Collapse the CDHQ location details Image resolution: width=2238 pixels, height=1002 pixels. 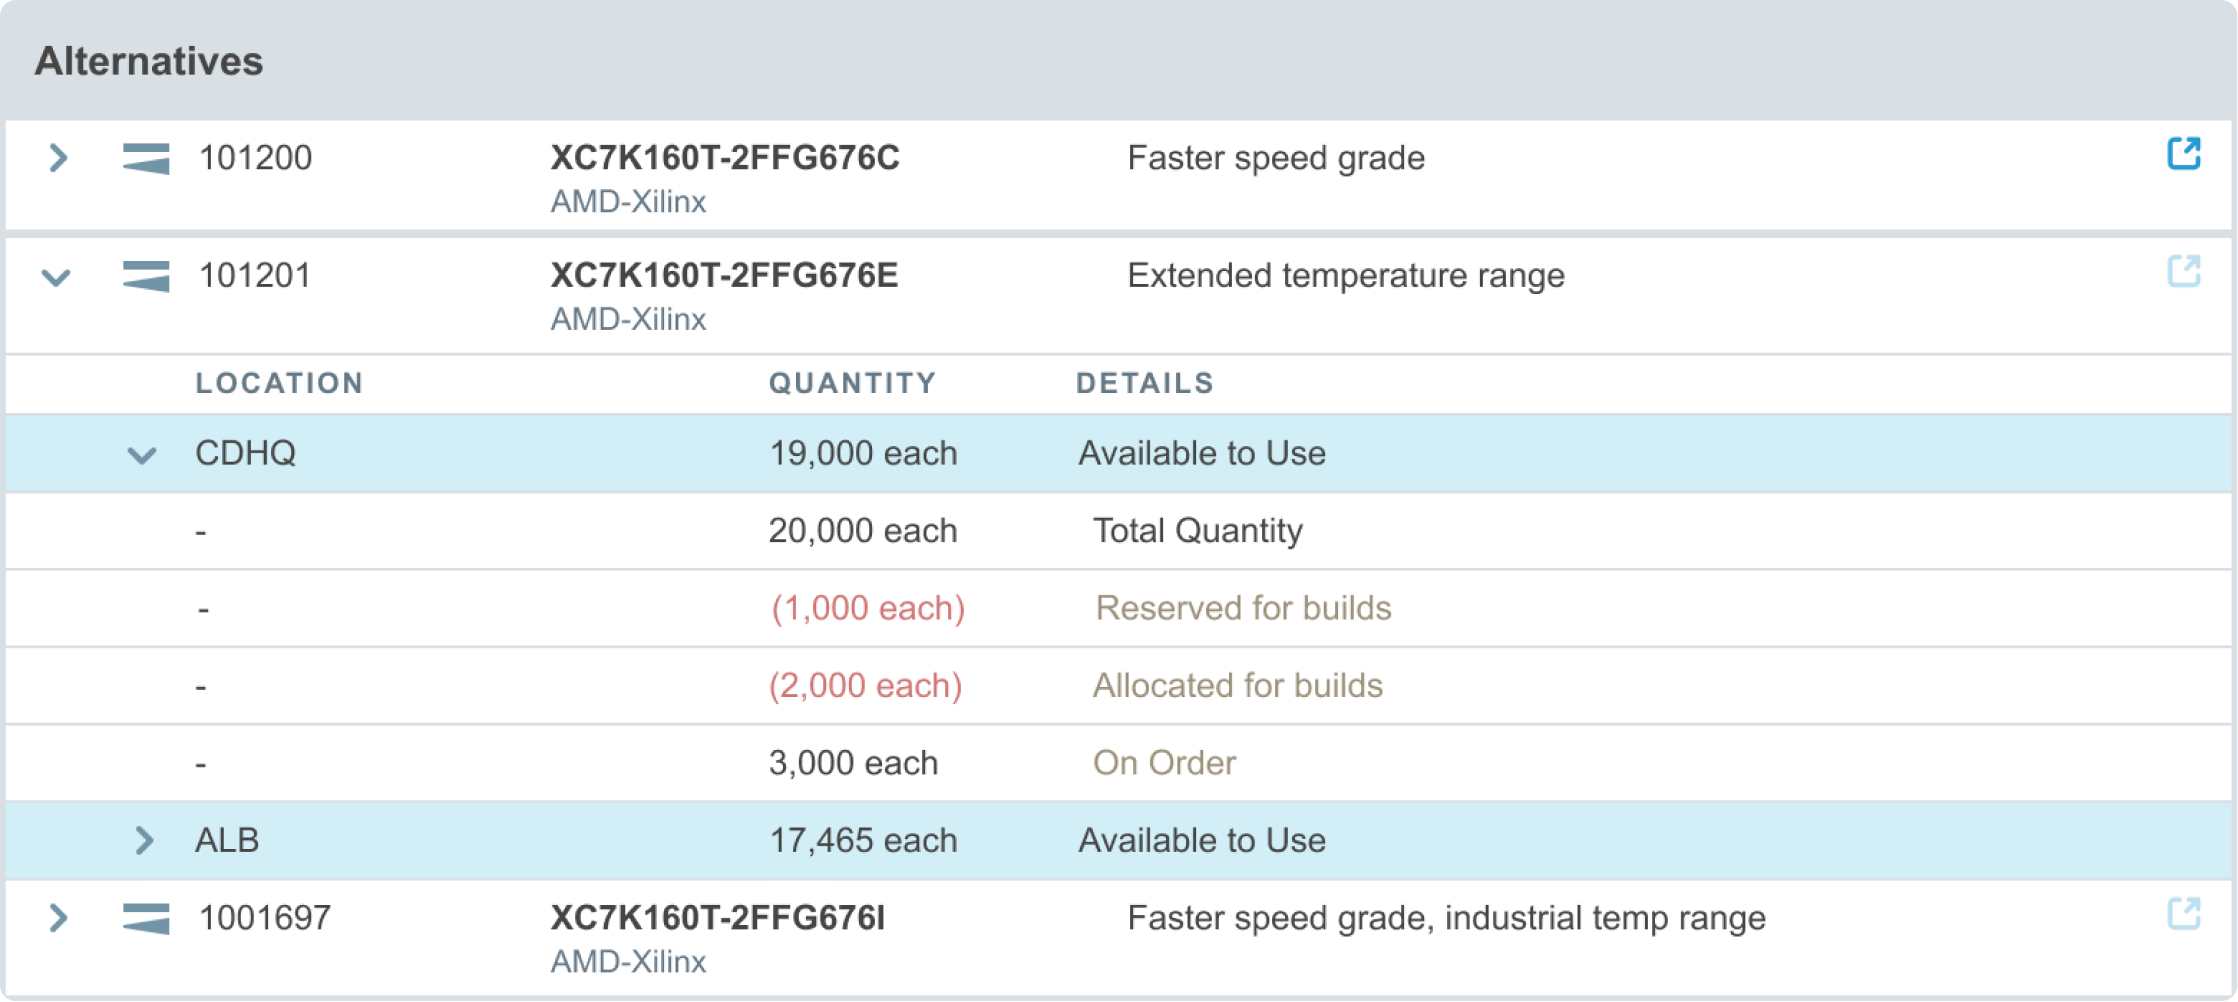(142, 456)
